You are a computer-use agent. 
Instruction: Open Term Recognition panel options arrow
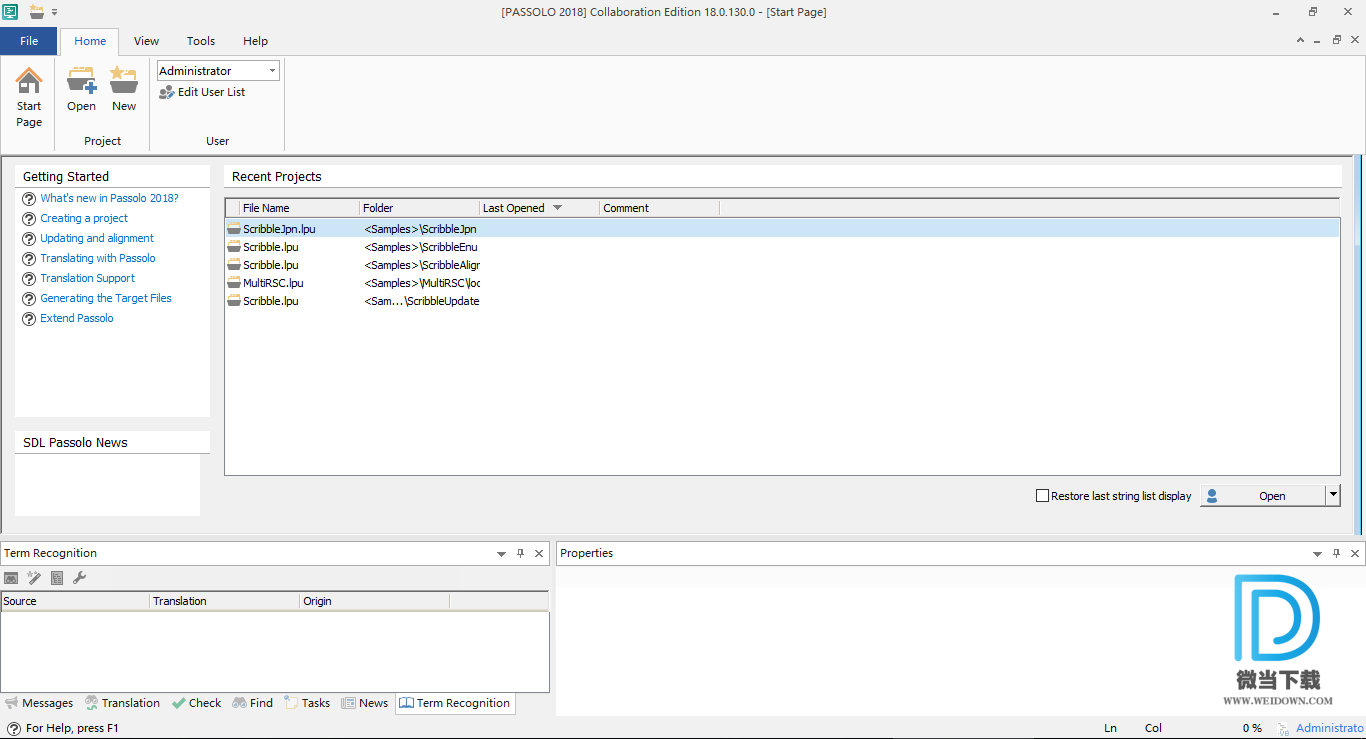(x=502, y=553)
